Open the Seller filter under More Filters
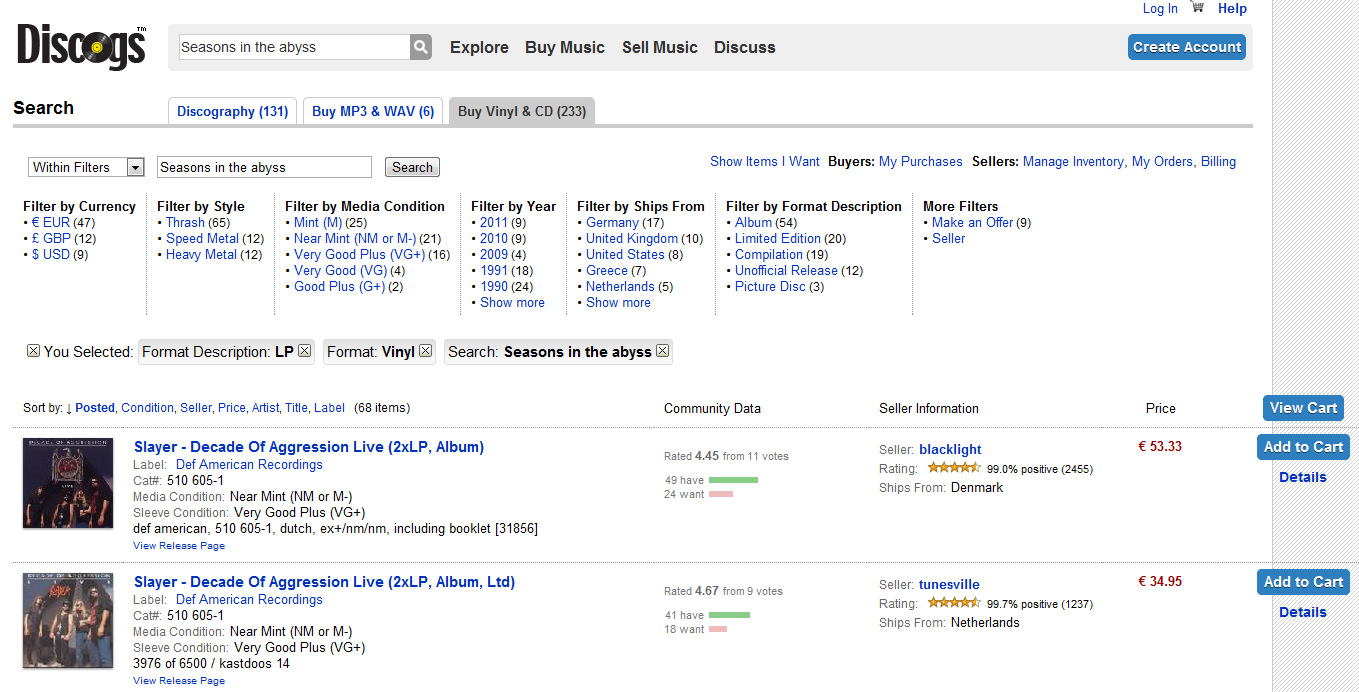 (948, 238)
